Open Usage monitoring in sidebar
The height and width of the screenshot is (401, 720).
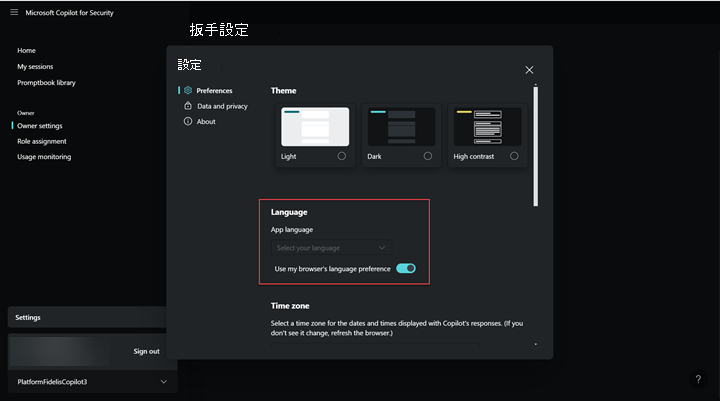[x=44, y=157]
